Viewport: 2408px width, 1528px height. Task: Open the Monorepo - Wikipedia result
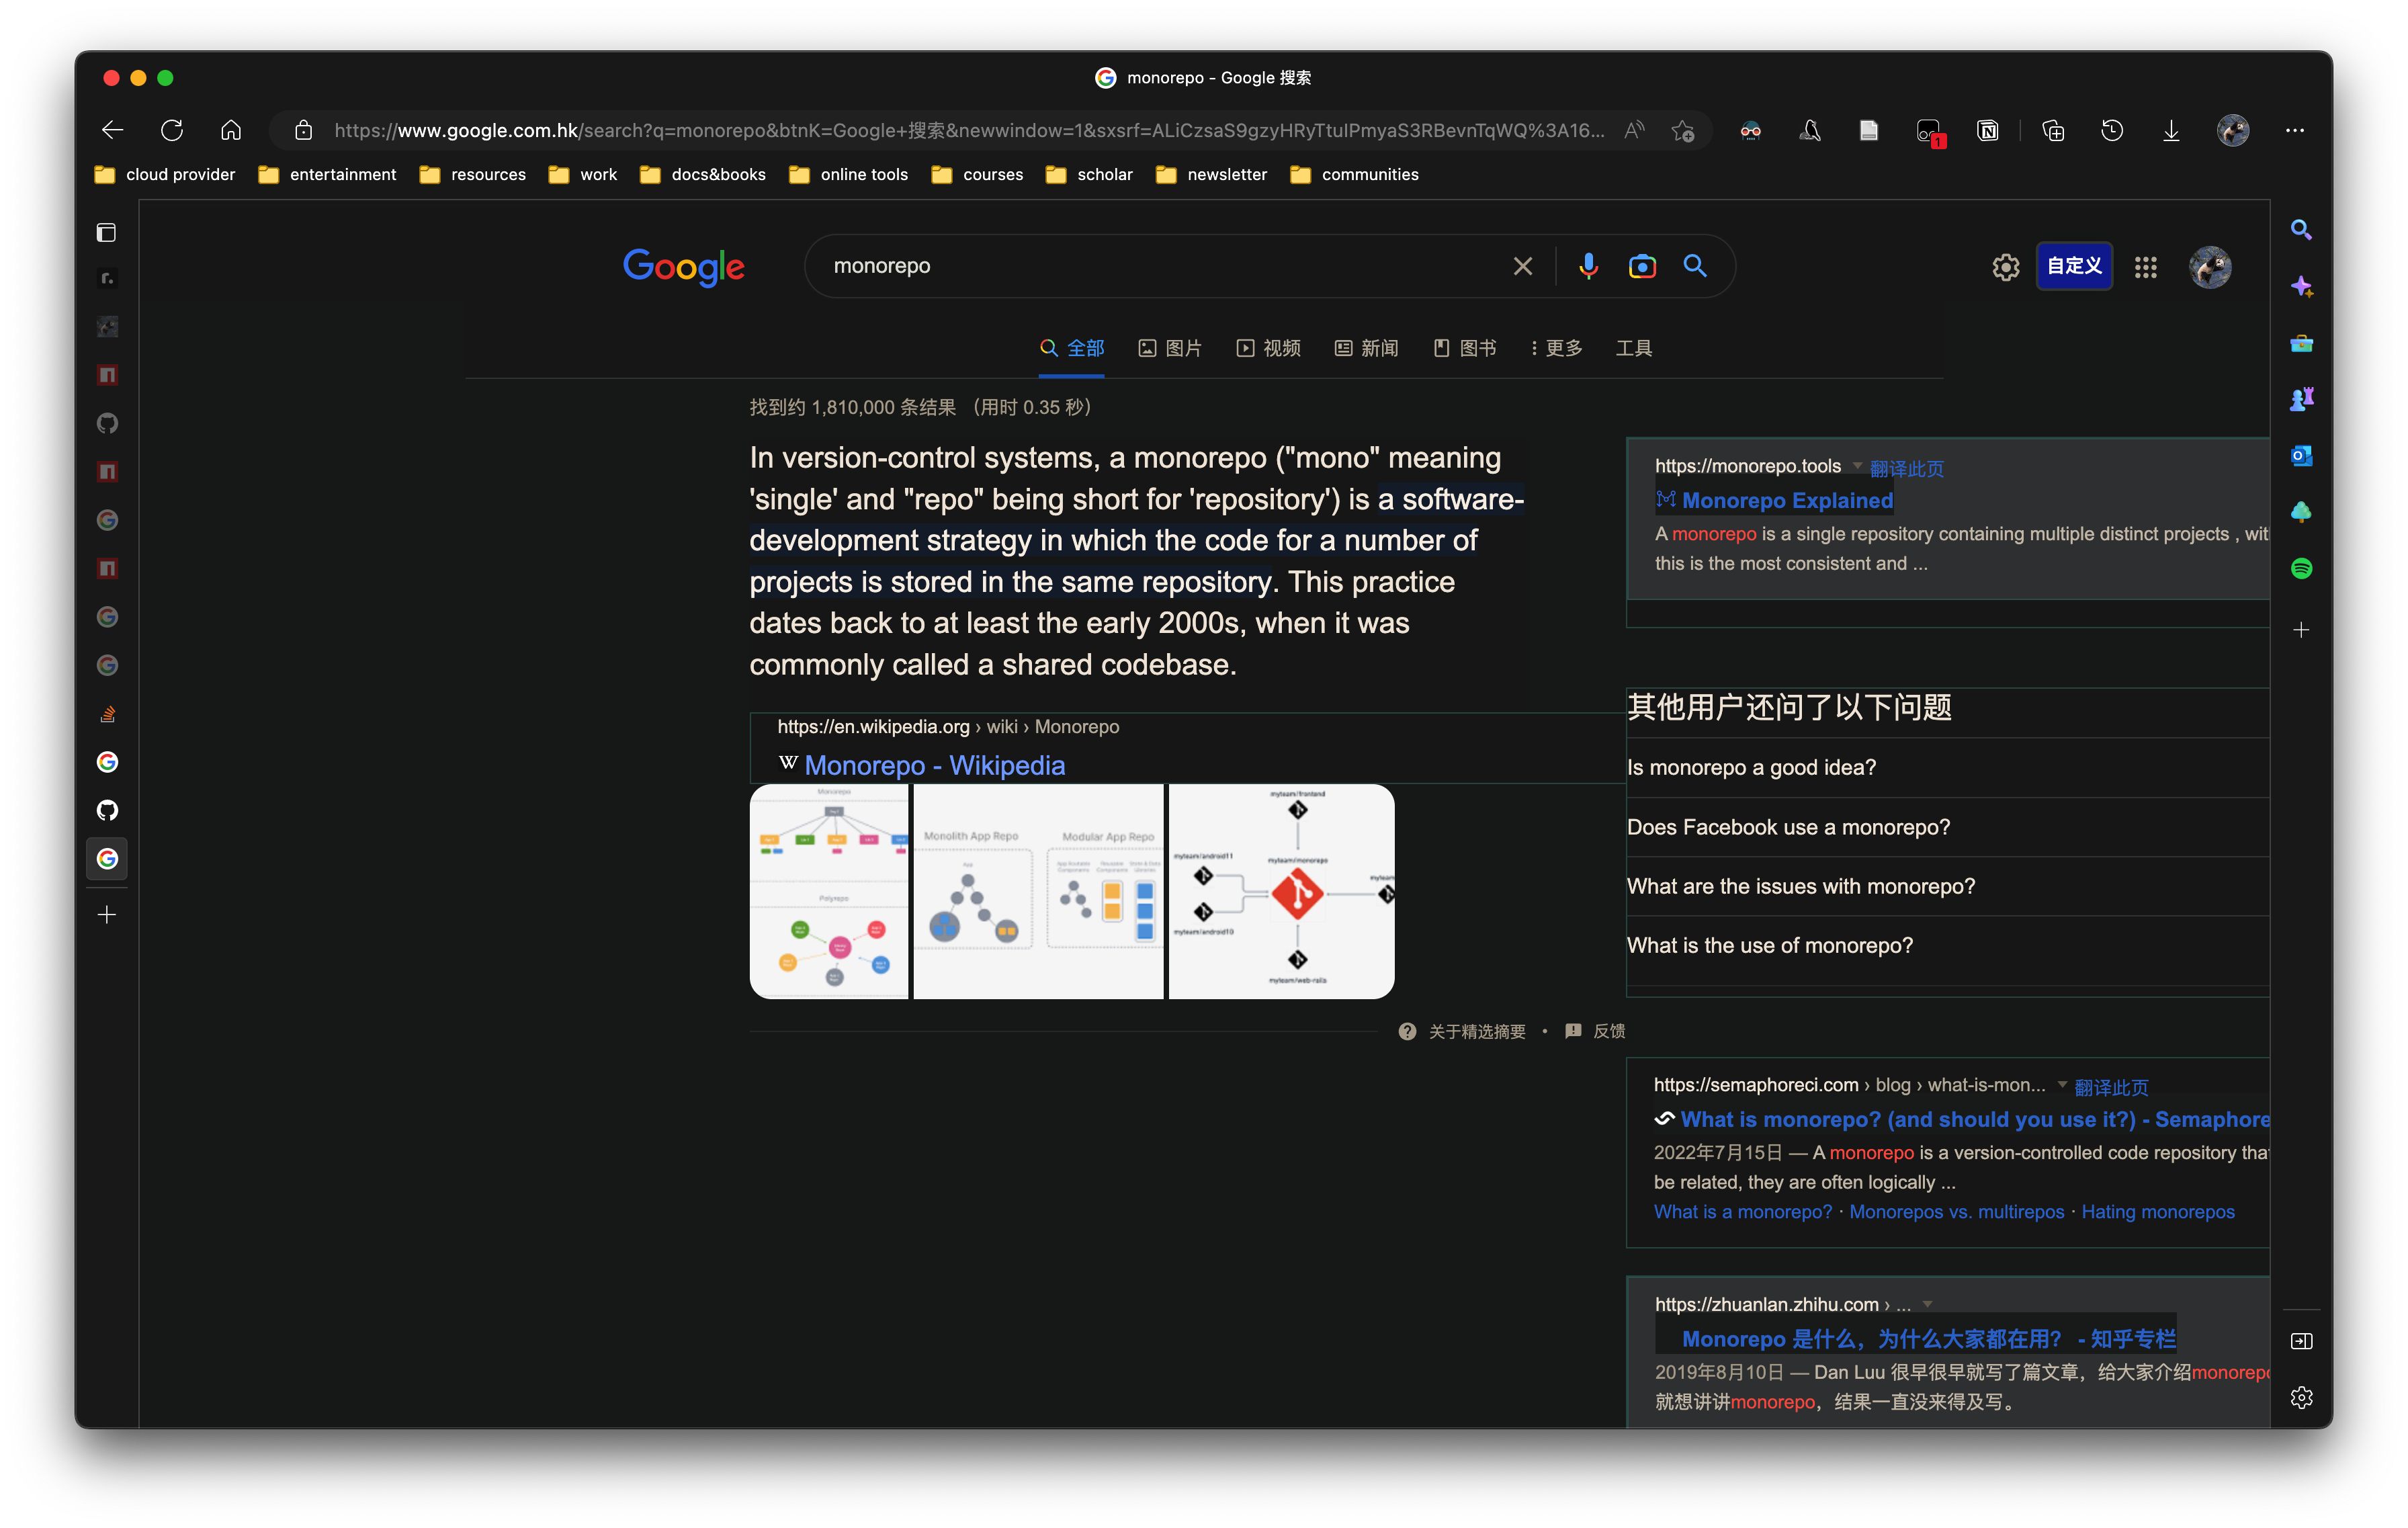click(x=935, y=765)
